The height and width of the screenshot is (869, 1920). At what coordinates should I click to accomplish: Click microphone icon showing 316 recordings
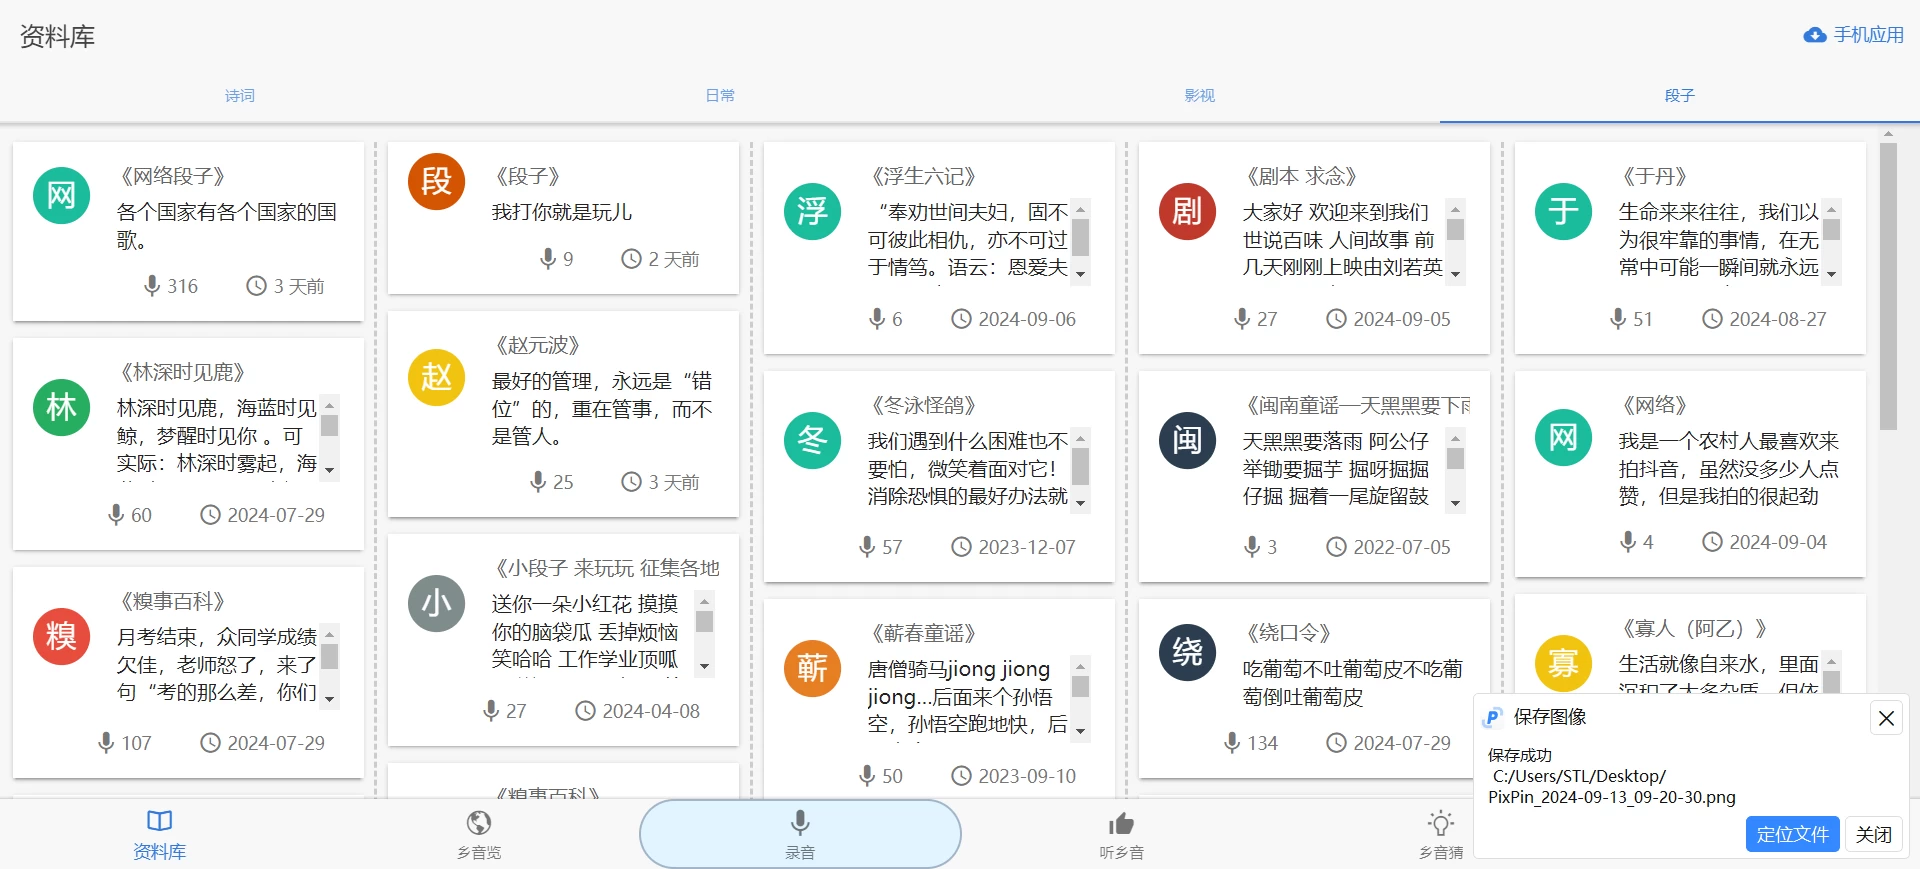coord(152,286)
